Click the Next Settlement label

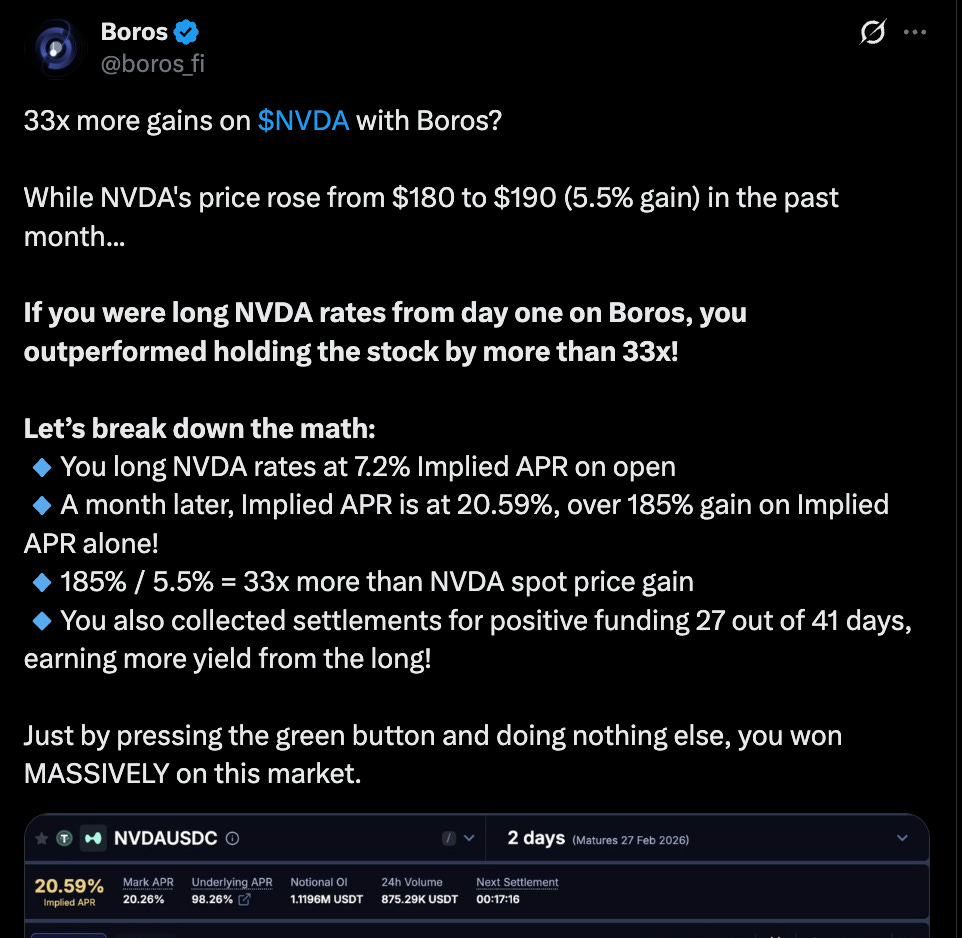pyautogui.click(x=517, y=882)
